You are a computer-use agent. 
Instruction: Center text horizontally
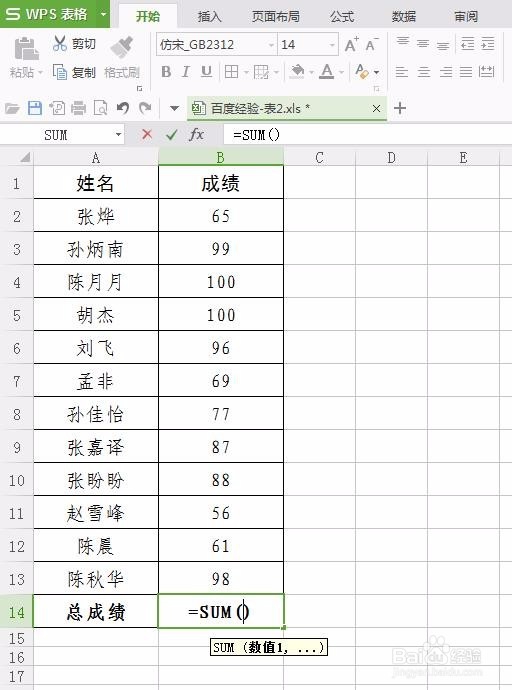pyautogui.click(x=424, y=71)
